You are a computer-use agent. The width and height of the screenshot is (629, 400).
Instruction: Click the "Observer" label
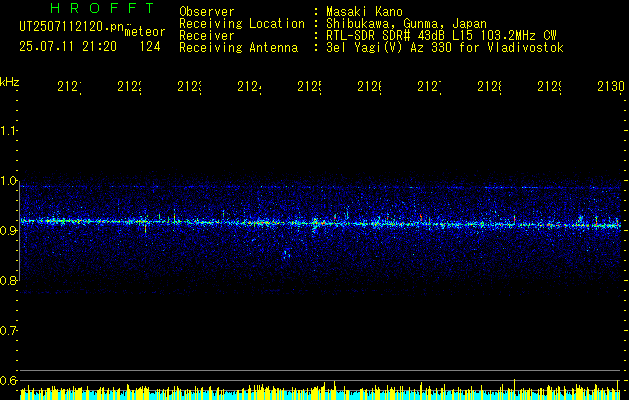click(207, 12)
